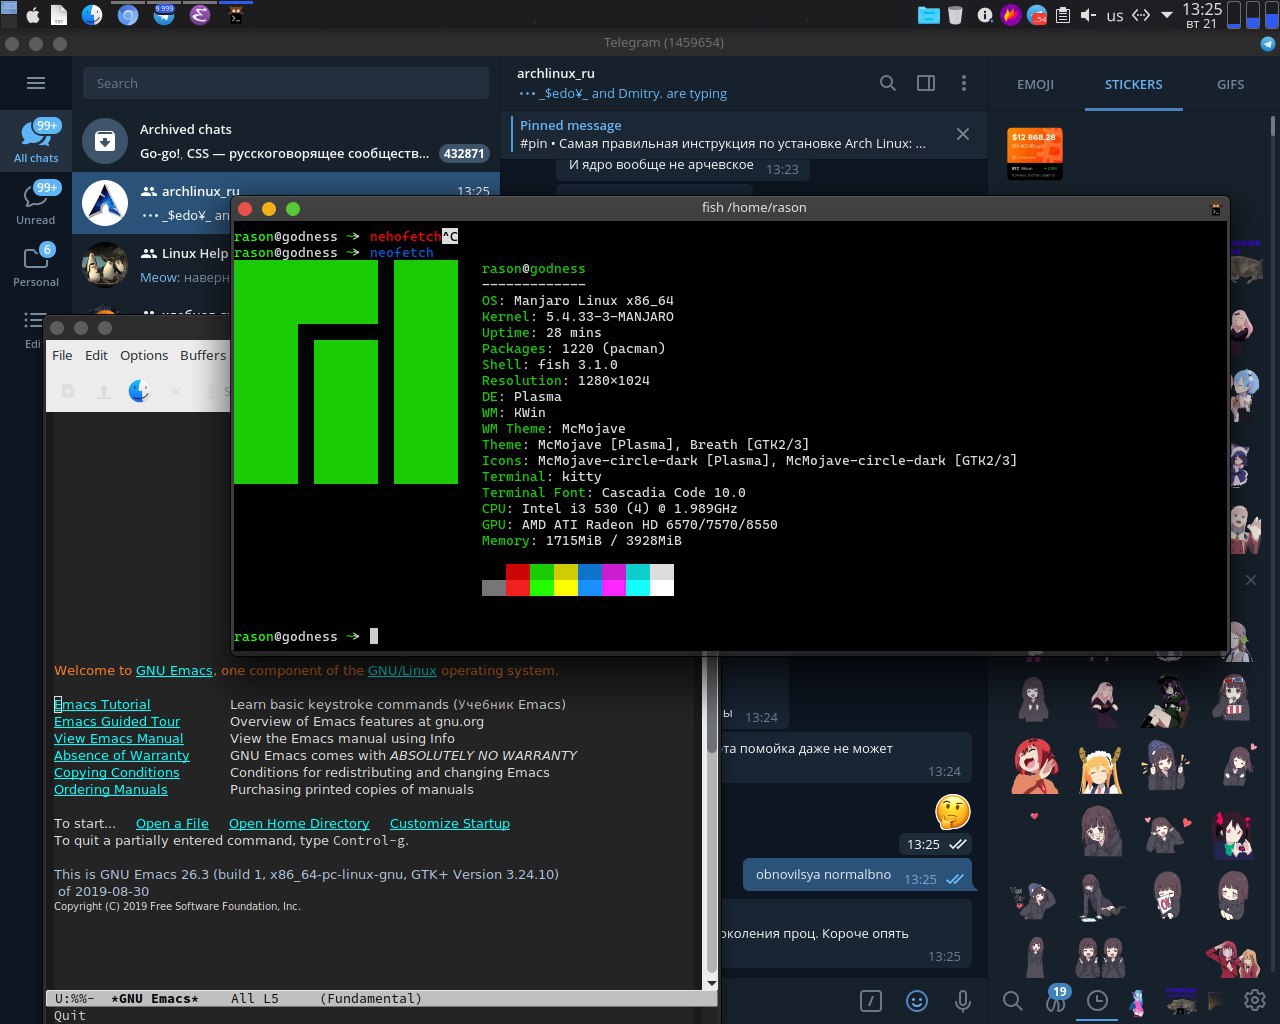Show recently used stickers clock icon
The image size is (1280, 1024).
coord(1097,1000)
